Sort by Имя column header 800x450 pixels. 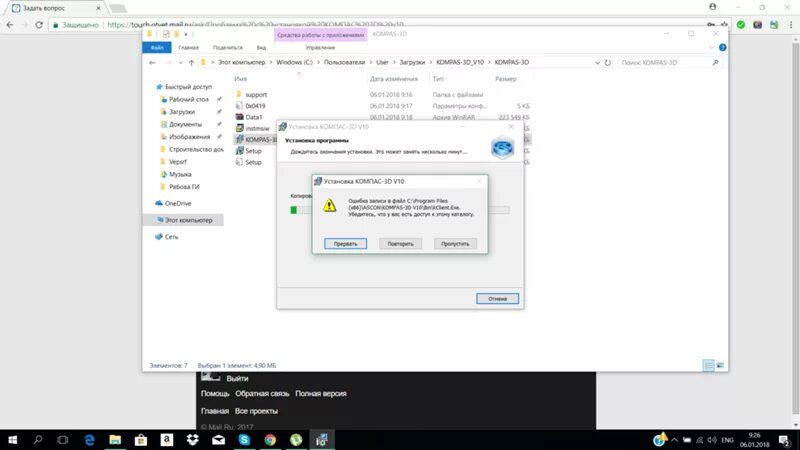click(241, 79)
